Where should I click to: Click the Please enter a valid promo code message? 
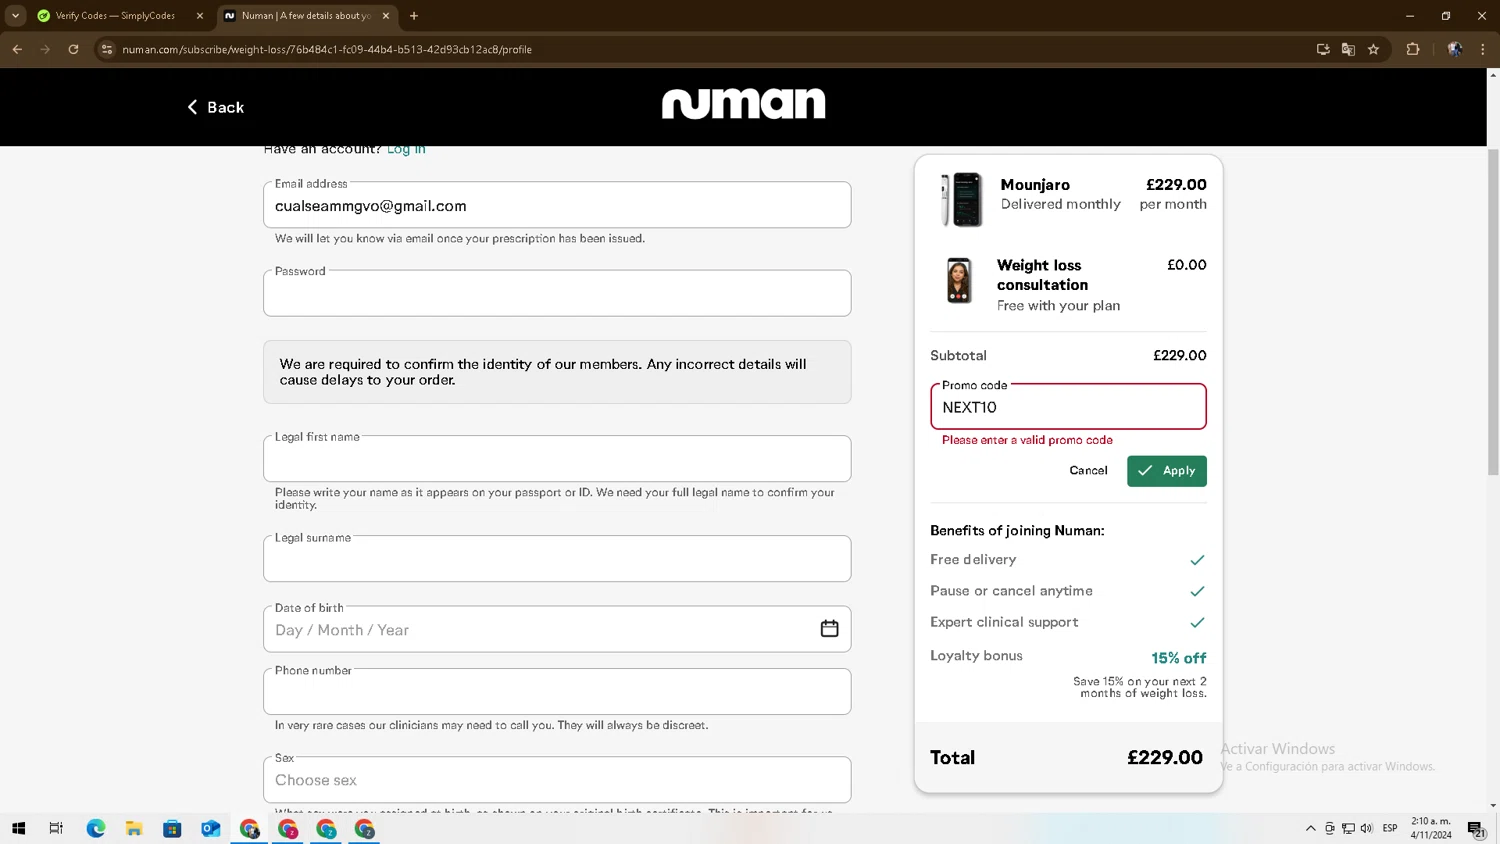1027,440
